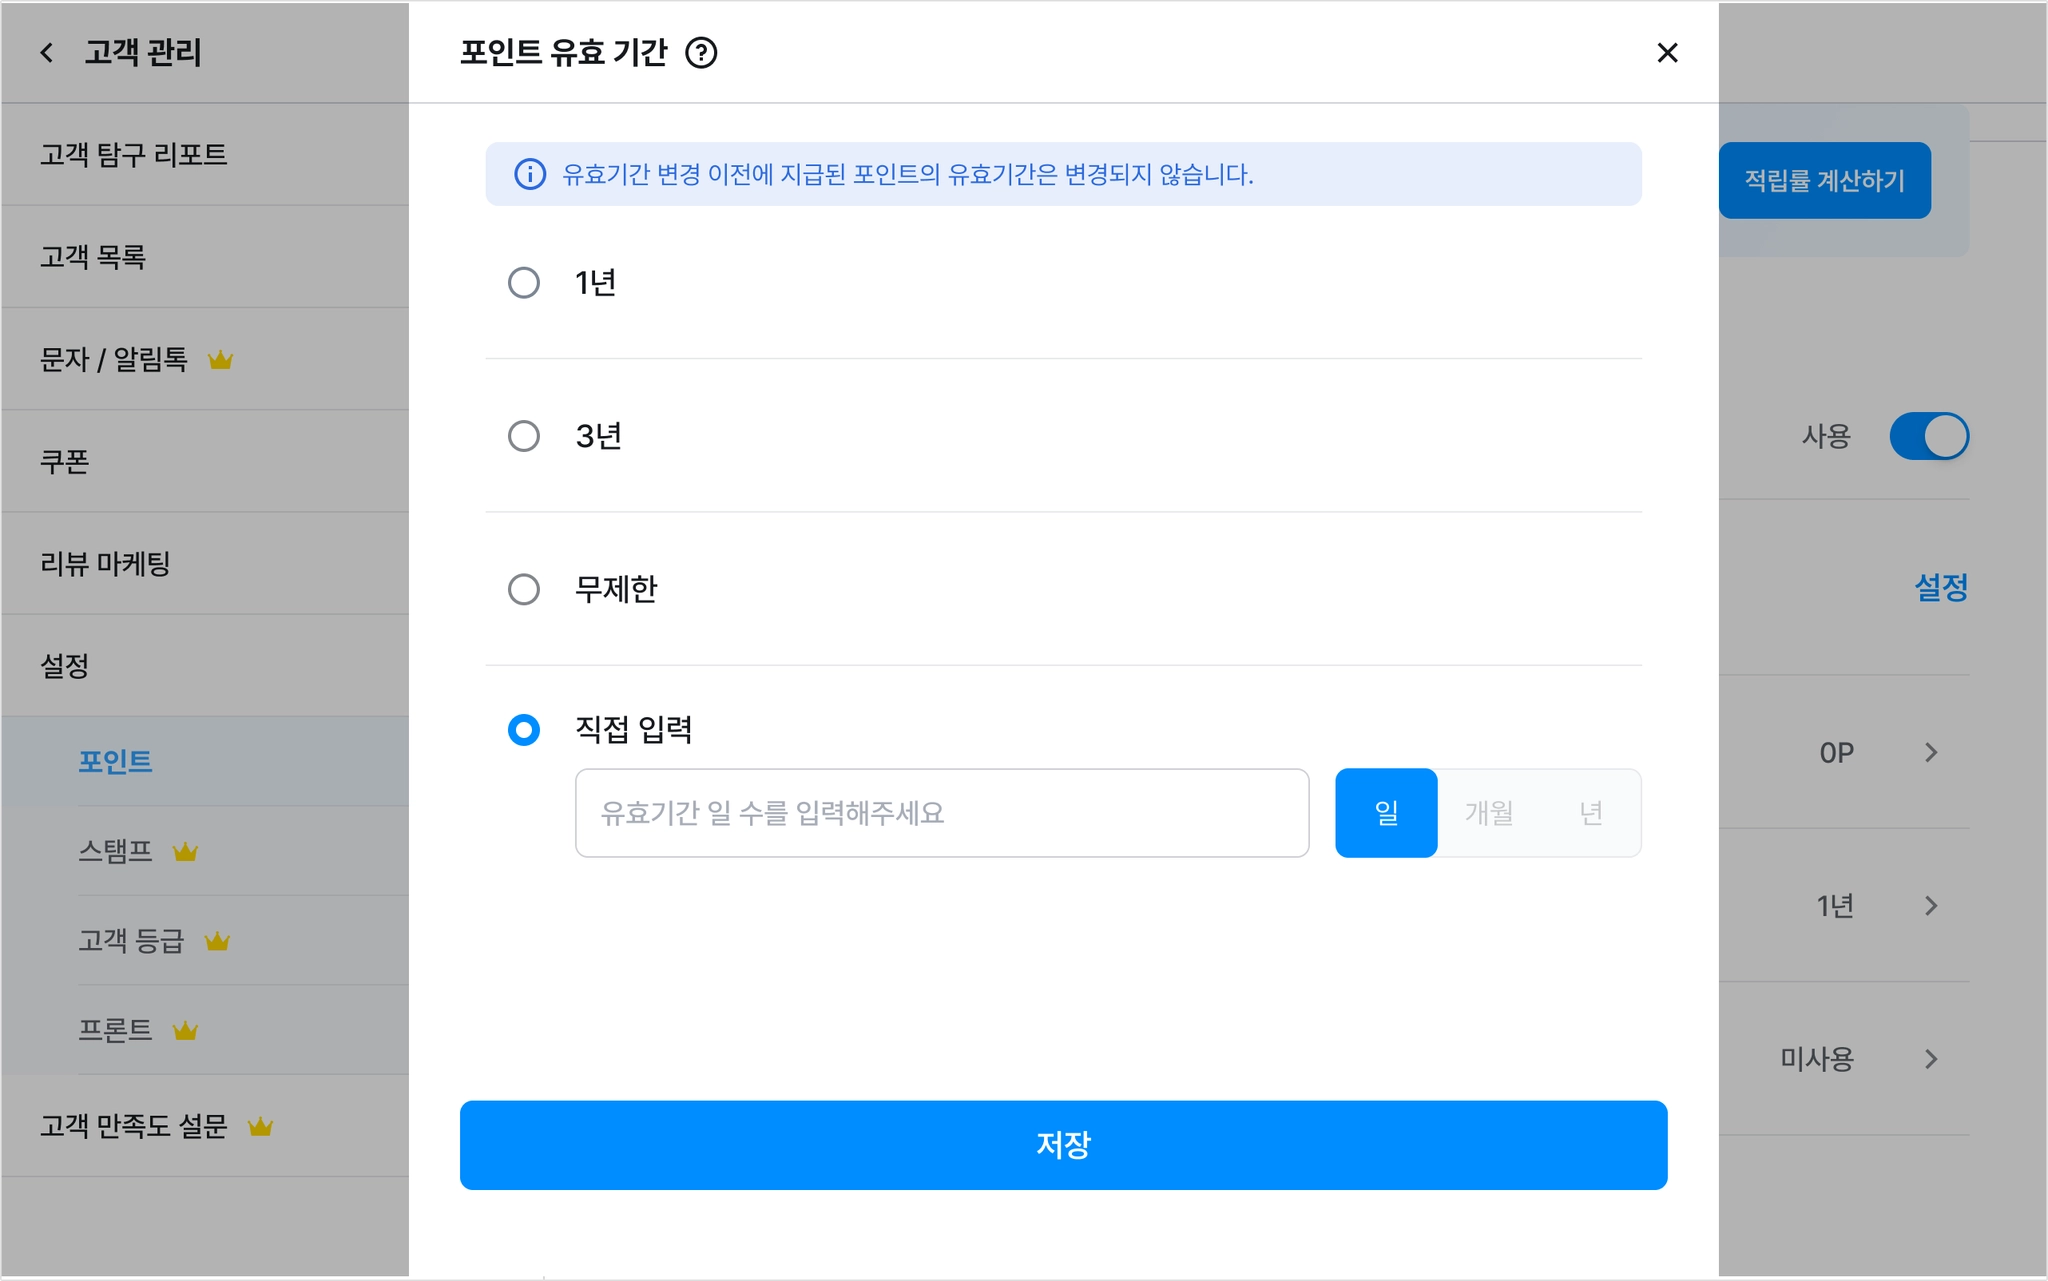The height and width of the screenshot is (1281, 2048).
Task: Click the crown icon beside 고객 만족도 설문
Action: click(x=260, y=1126)
